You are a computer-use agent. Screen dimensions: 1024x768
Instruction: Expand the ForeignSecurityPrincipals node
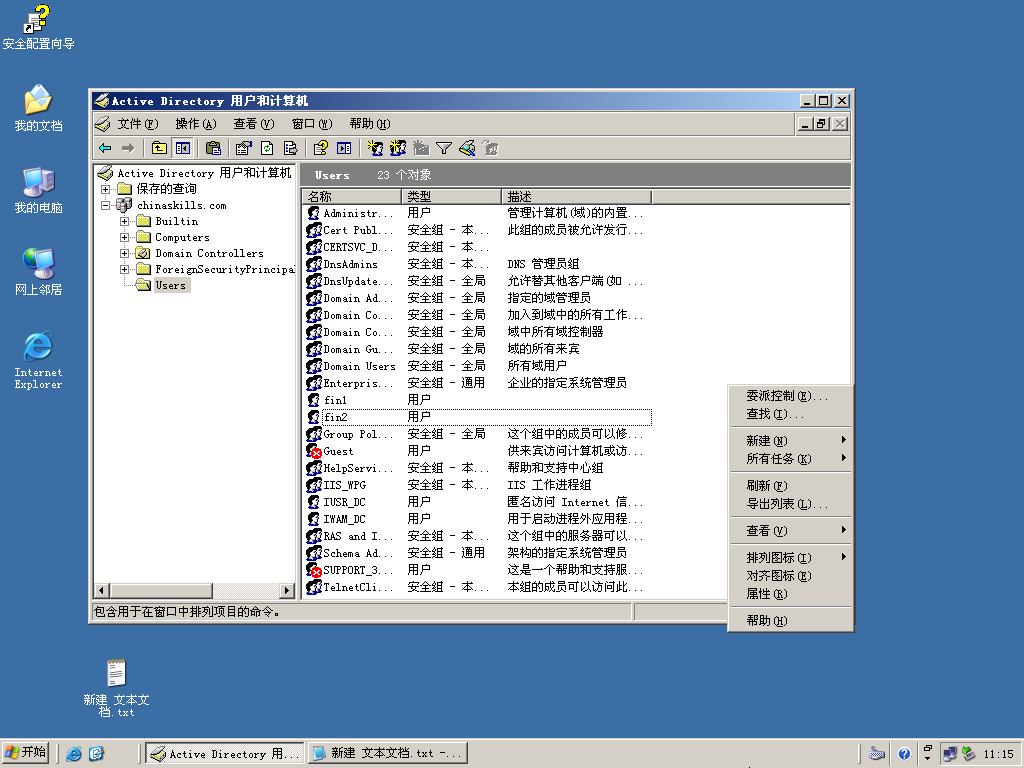(x=124, y=269)
